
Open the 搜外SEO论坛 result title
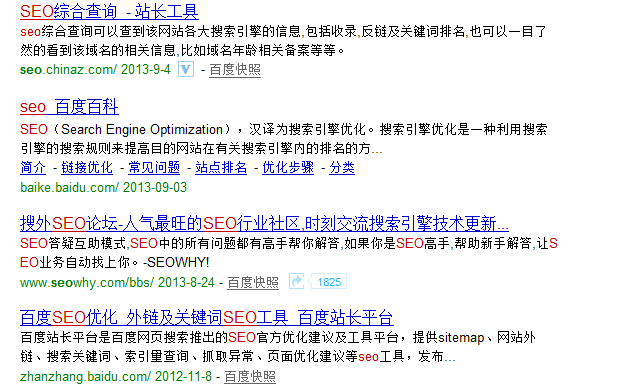click(264, 223)
